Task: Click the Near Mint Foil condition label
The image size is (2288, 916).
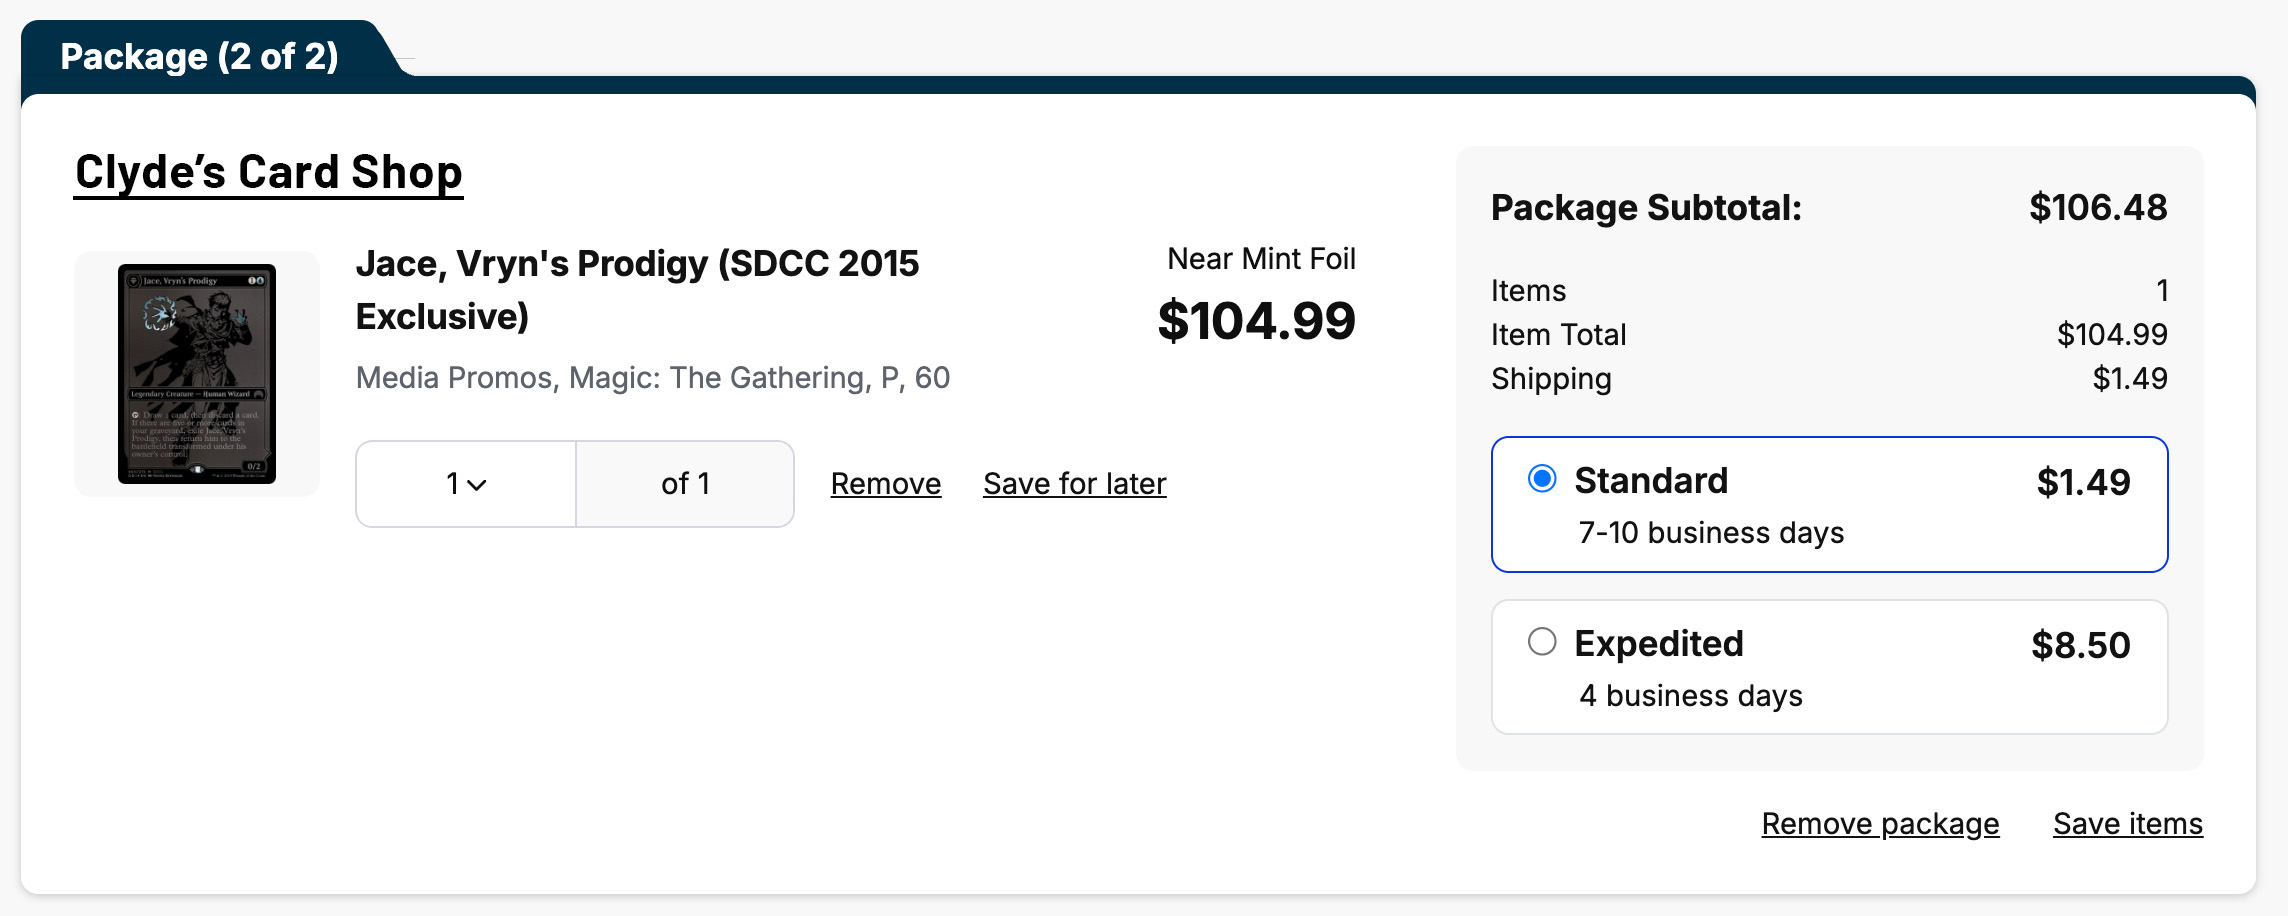Action: [1261, 259]
